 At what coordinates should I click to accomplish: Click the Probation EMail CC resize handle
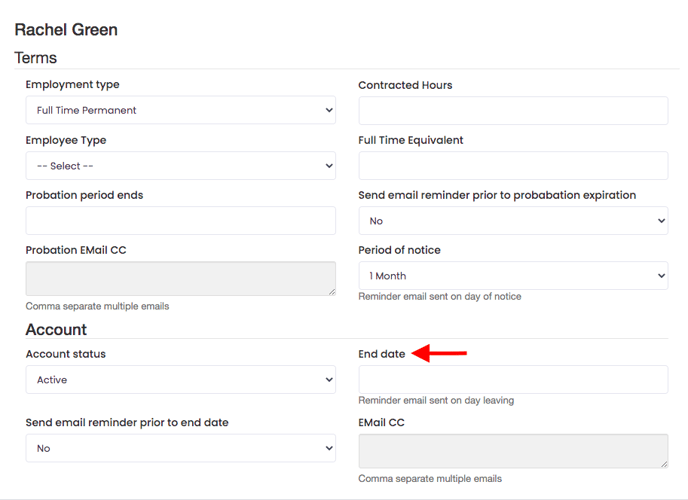331,291
